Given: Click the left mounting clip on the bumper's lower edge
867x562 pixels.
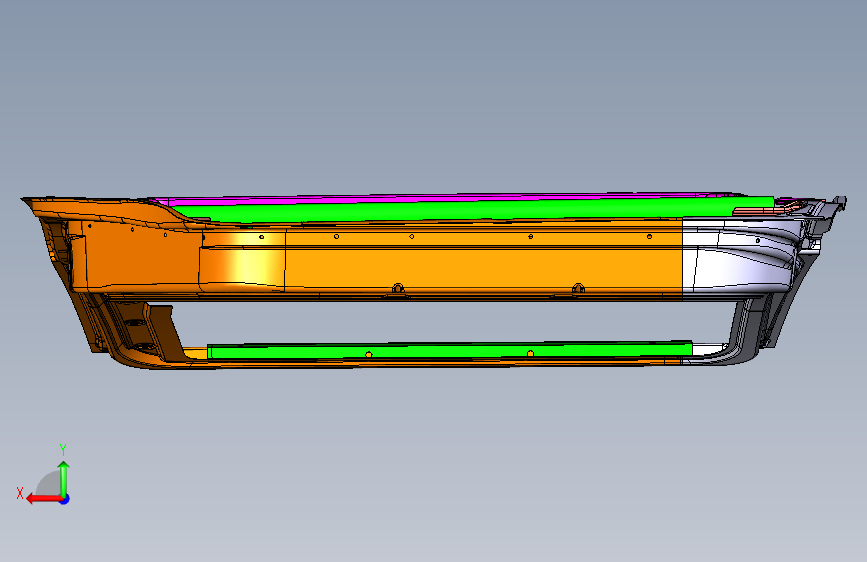Looking at the screenshot, I should coord(398,289).
